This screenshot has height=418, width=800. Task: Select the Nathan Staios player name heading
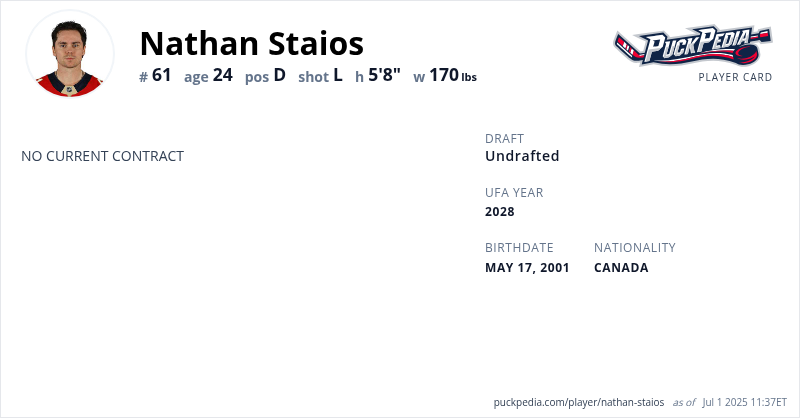tap(251, 43)
